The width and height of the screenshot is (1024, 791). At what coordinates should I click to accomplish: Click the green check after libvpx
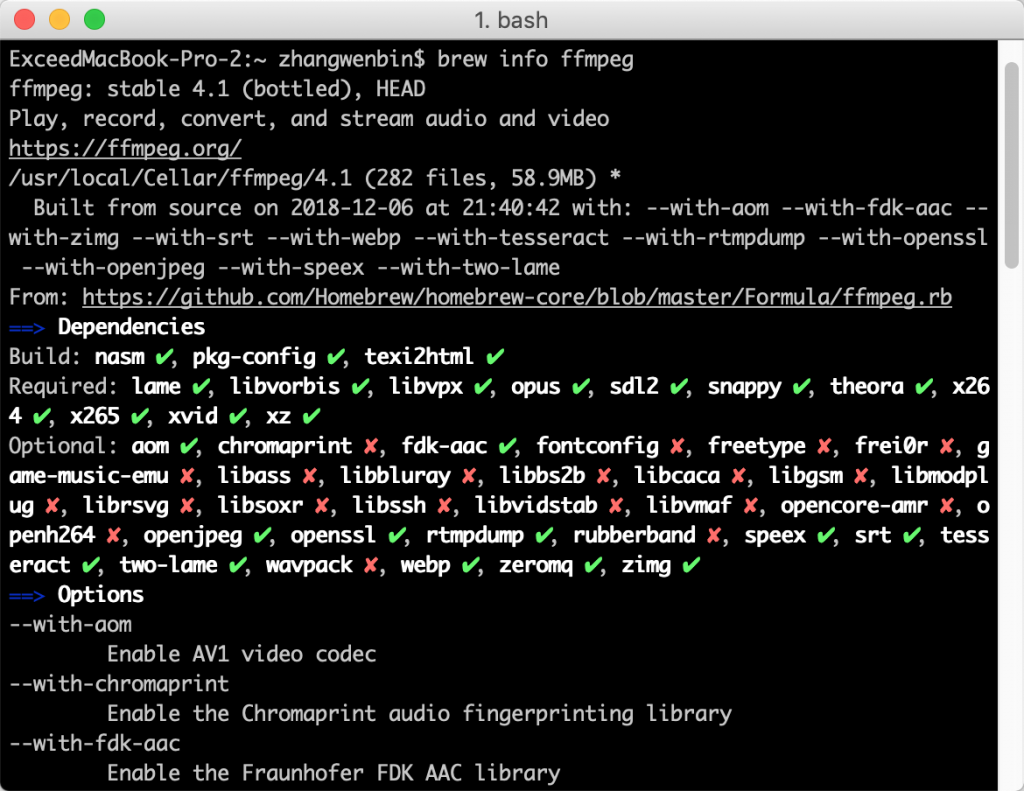click(x=483, y=387)
